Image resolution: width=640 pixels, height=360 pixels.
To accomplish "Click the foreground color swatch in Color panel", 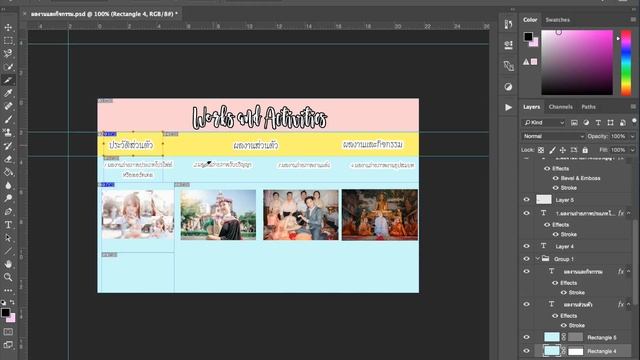I will (528, 36).
